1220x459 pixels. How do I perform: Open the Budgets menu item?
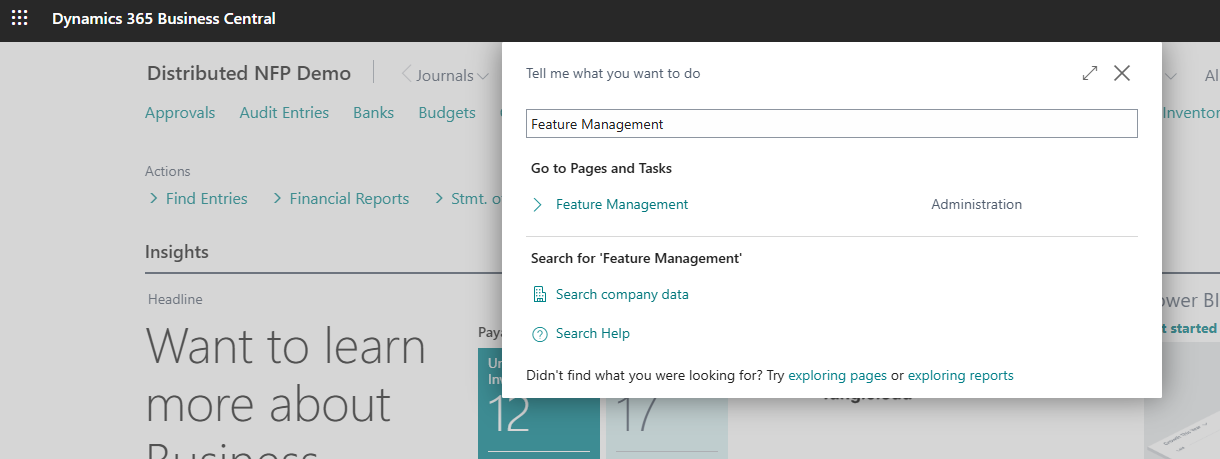click(x=447, y=113)
